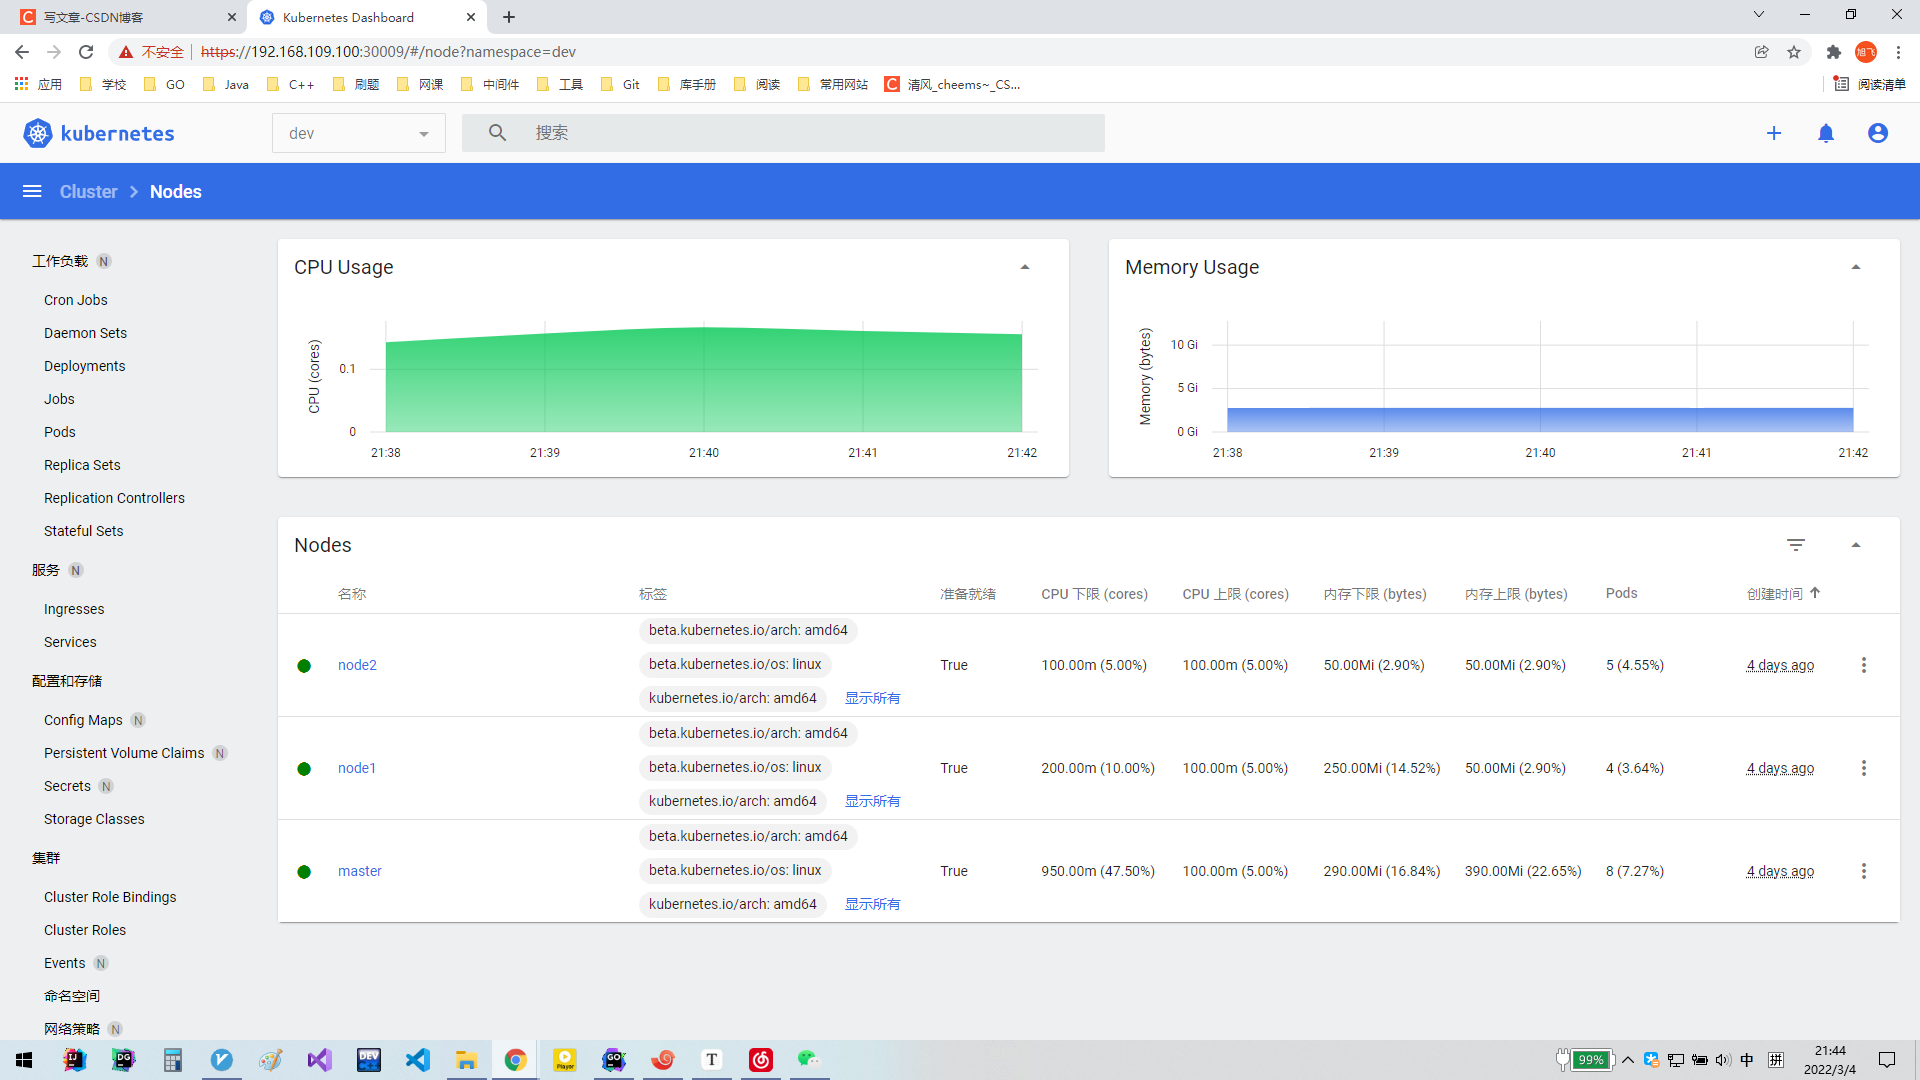This screenshot has height=1080, width=1920.
Task: Open the notifications bell icon
Action: (x=1825, y=133)
